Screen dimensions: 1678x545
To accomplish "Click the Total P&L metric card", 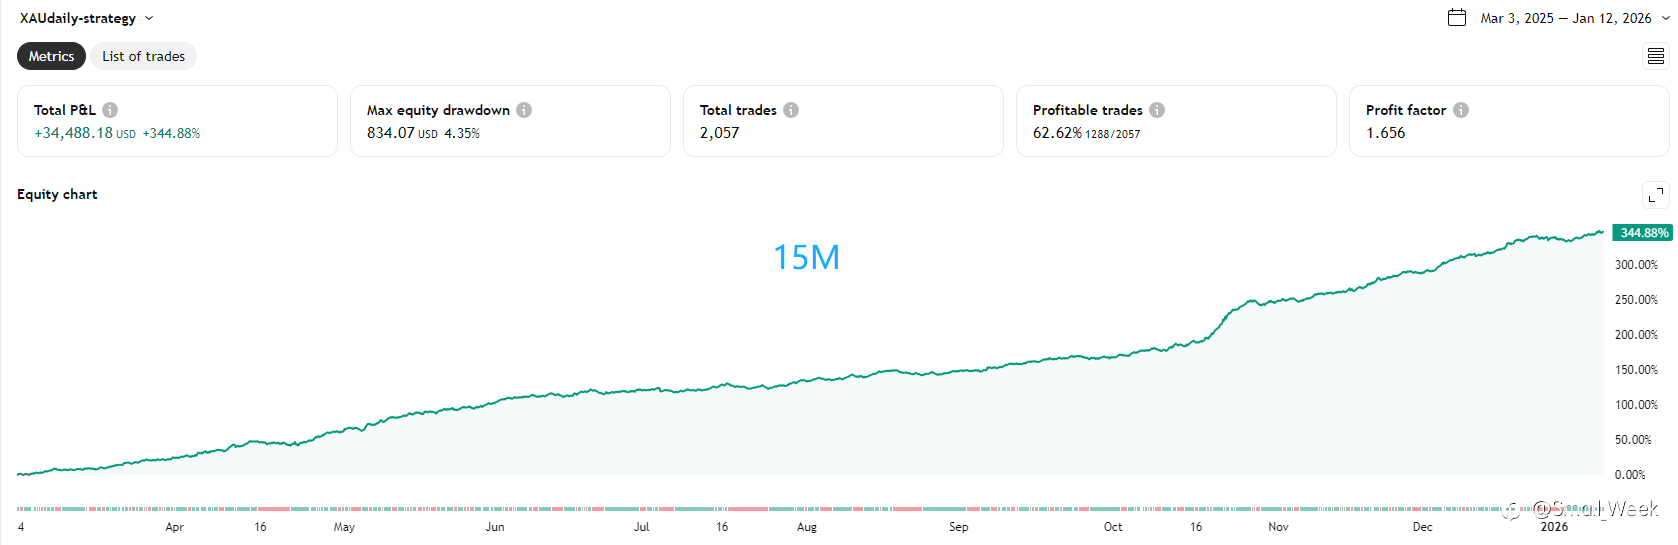I will pos(177,121).
